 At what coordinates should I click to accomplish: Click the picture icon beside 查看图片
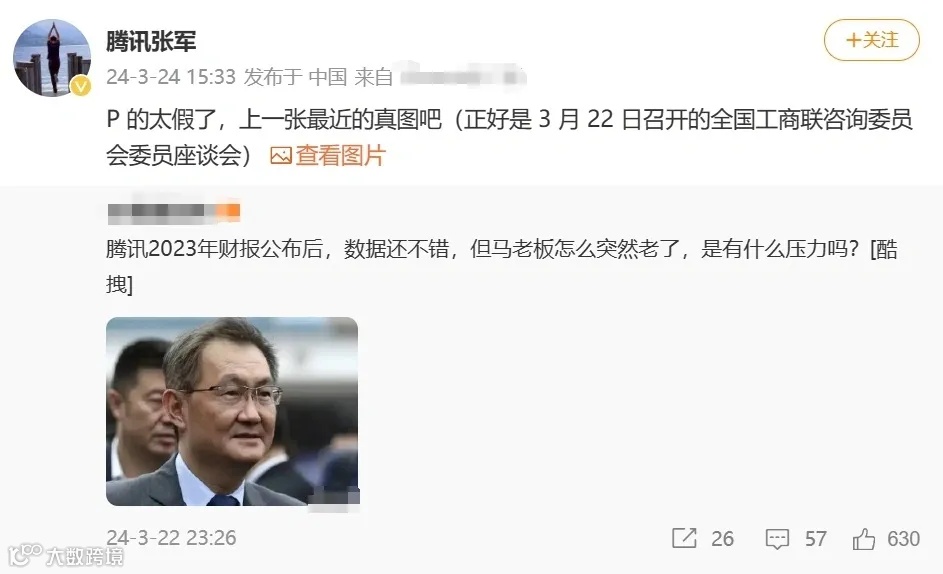coord(281,156)
